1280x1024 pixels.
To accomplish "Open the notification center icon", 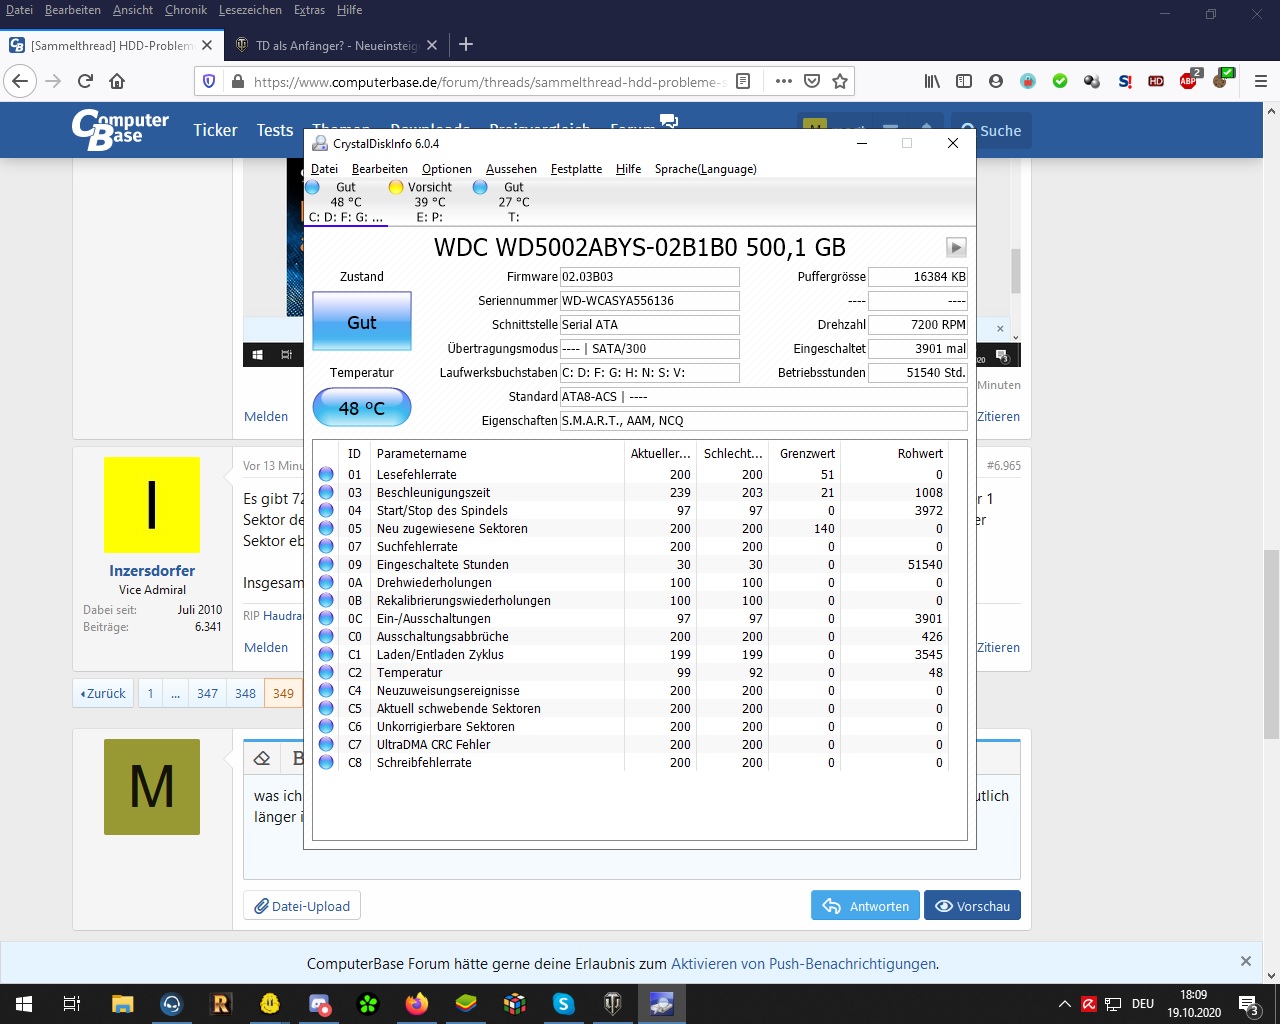I will [1248, 1003].
